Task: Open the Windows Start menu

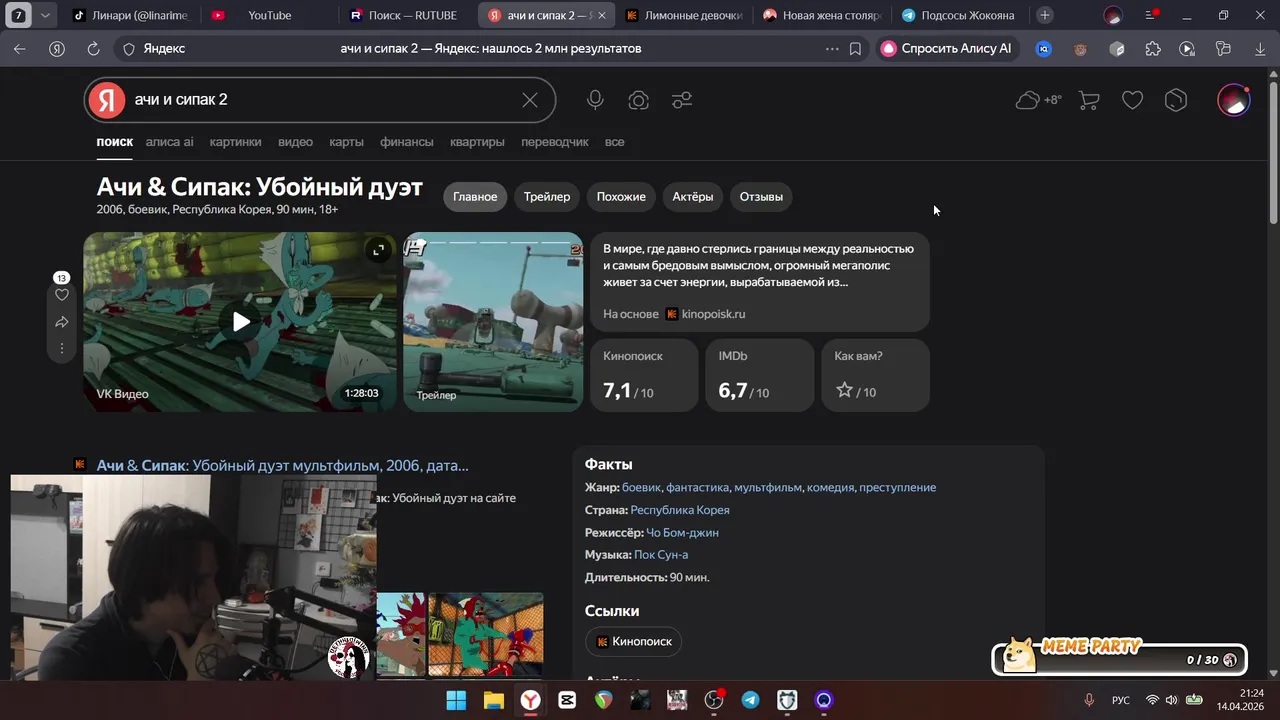Action: 456,700
